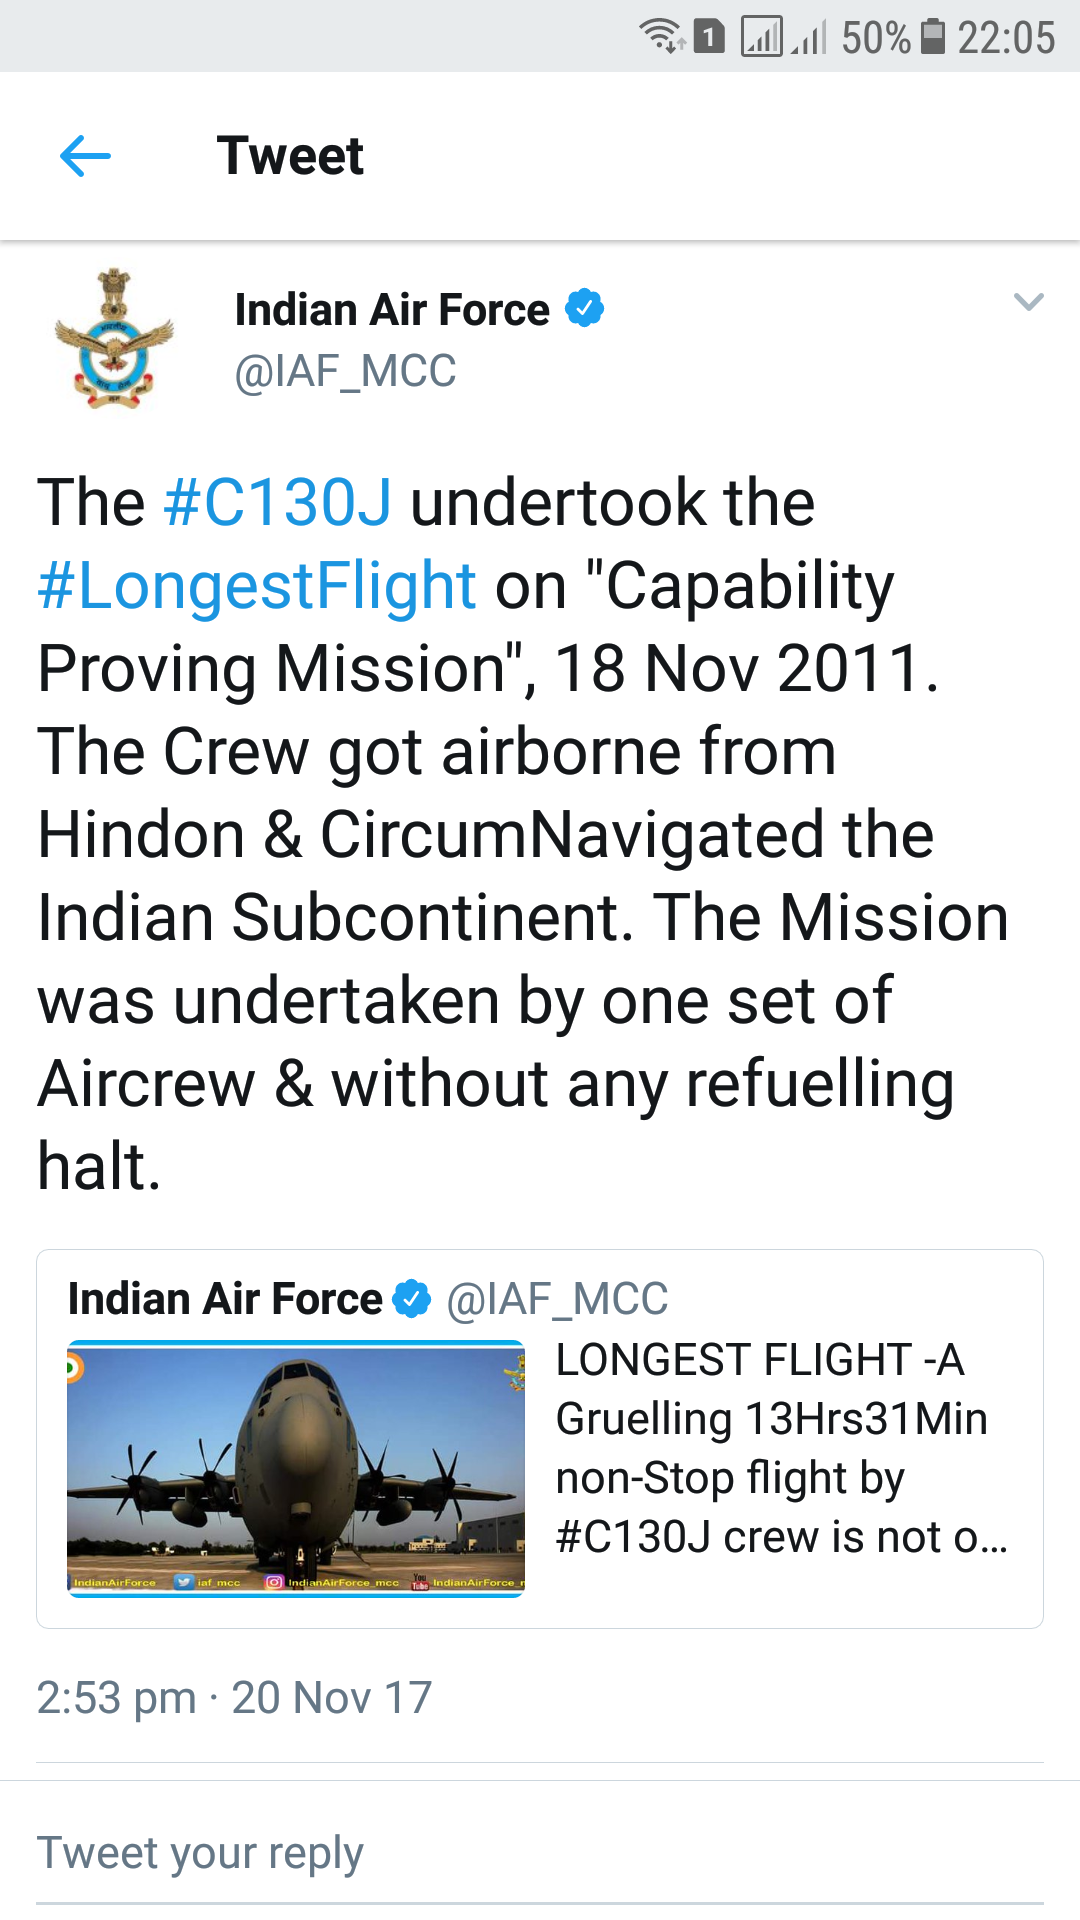The image size is (1080, 1920).
Task: Tap the verified badge beside Indian Air Force
Action: [x=585, y=308]
